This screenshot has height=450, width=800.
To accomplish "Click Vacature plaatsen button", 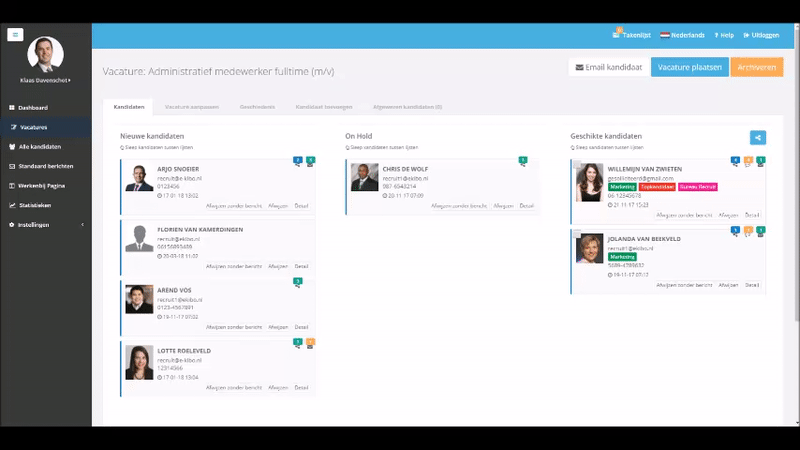I will tap(689, 67).
